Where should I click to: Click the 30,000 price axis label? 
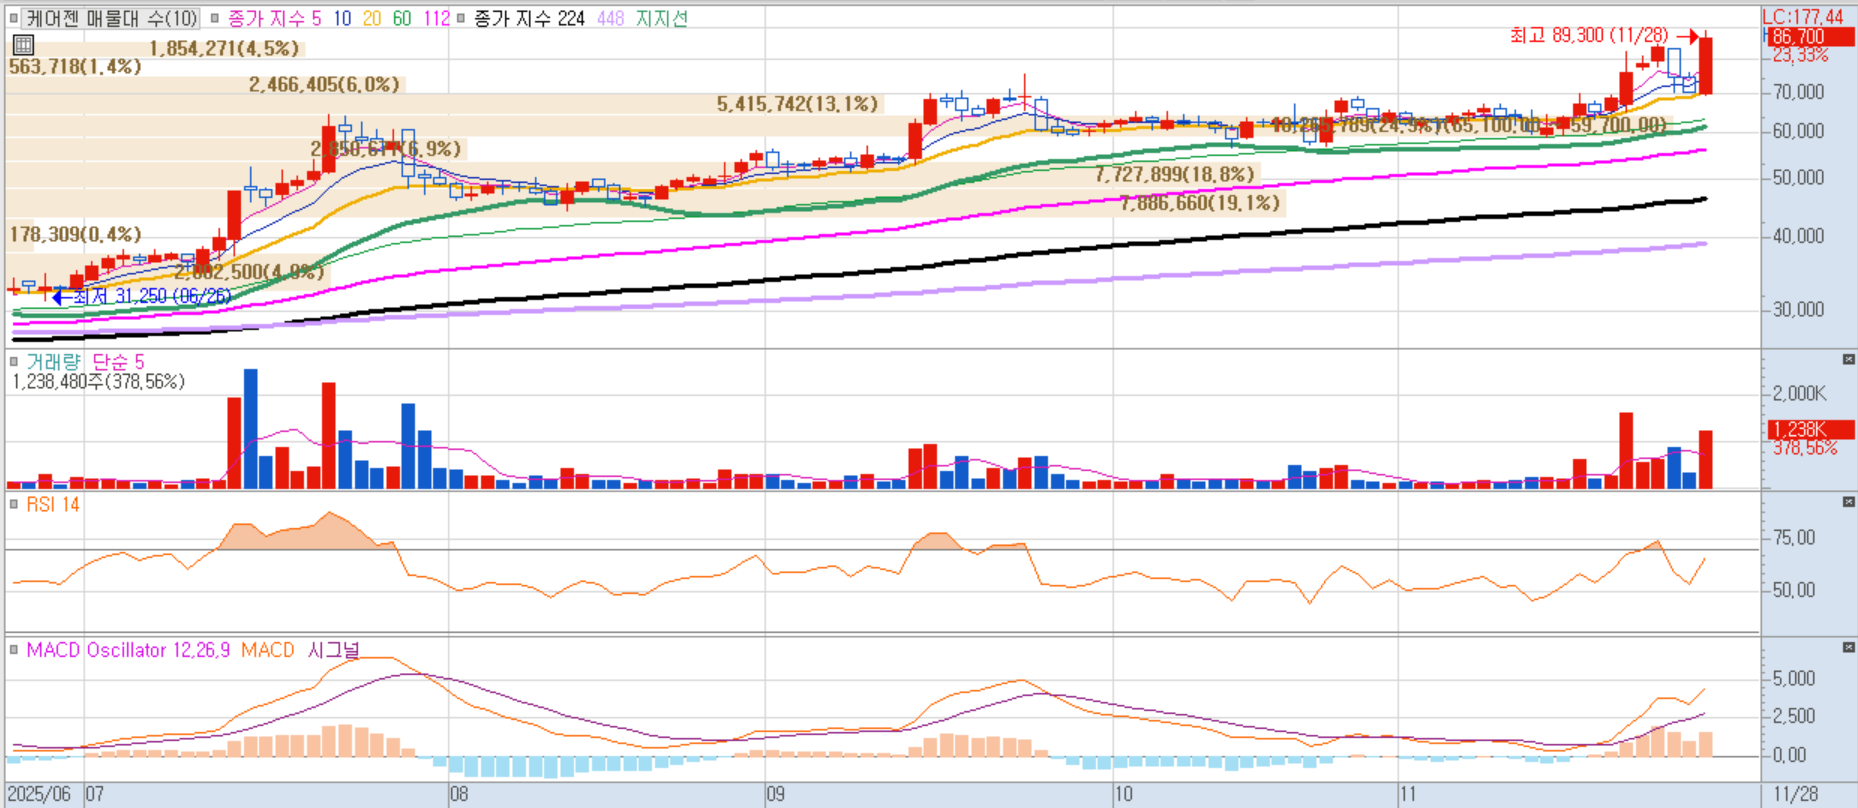click(1798, 310)
